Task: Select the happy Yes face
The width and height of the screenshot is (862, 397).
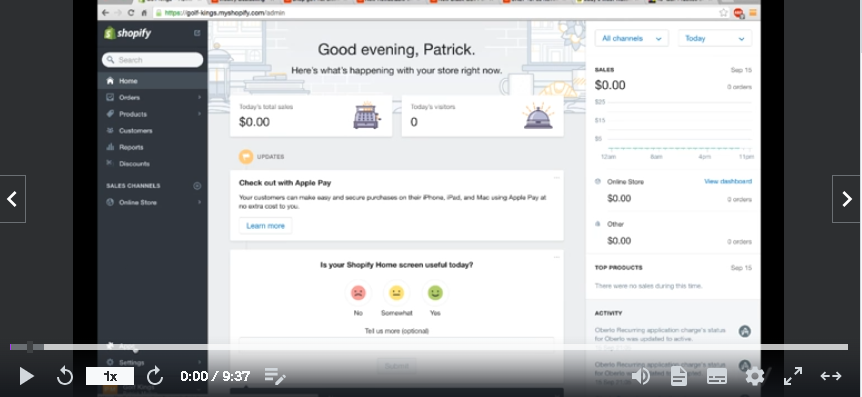Action: point(435,293)
